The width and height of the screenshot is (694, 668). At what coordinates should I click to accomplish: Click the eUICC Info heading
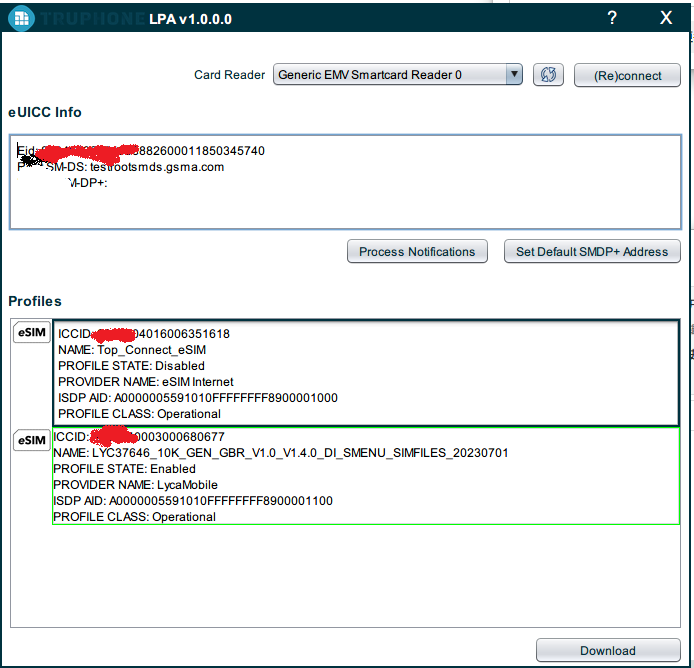click(45, 112)
